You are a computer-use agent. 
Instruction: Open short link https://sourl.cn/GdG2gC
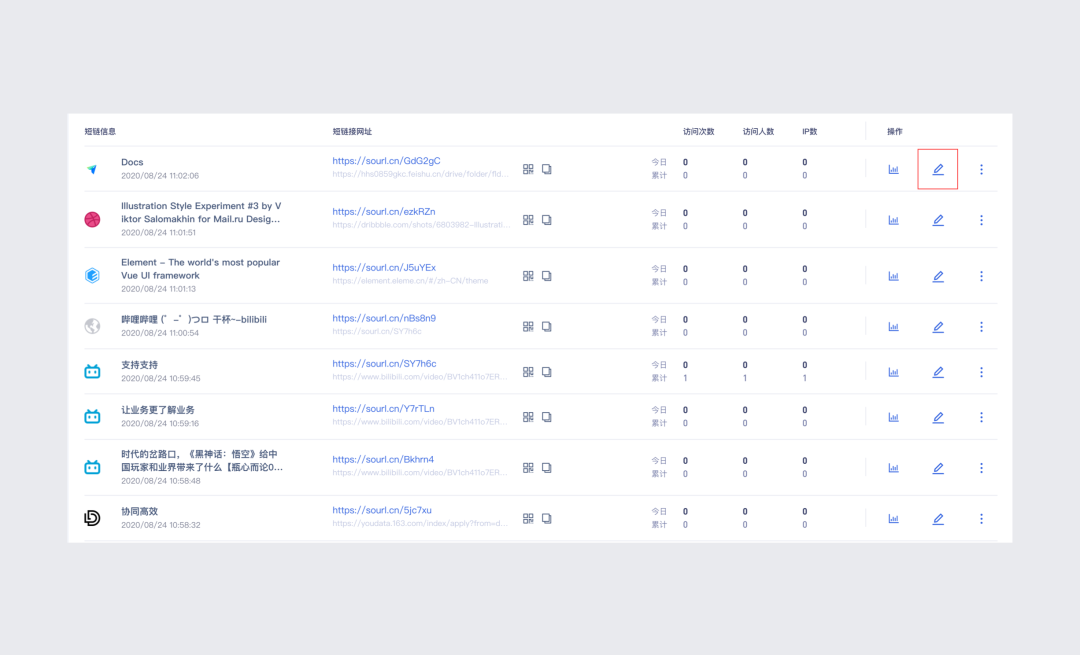click(x=386, y=161)
